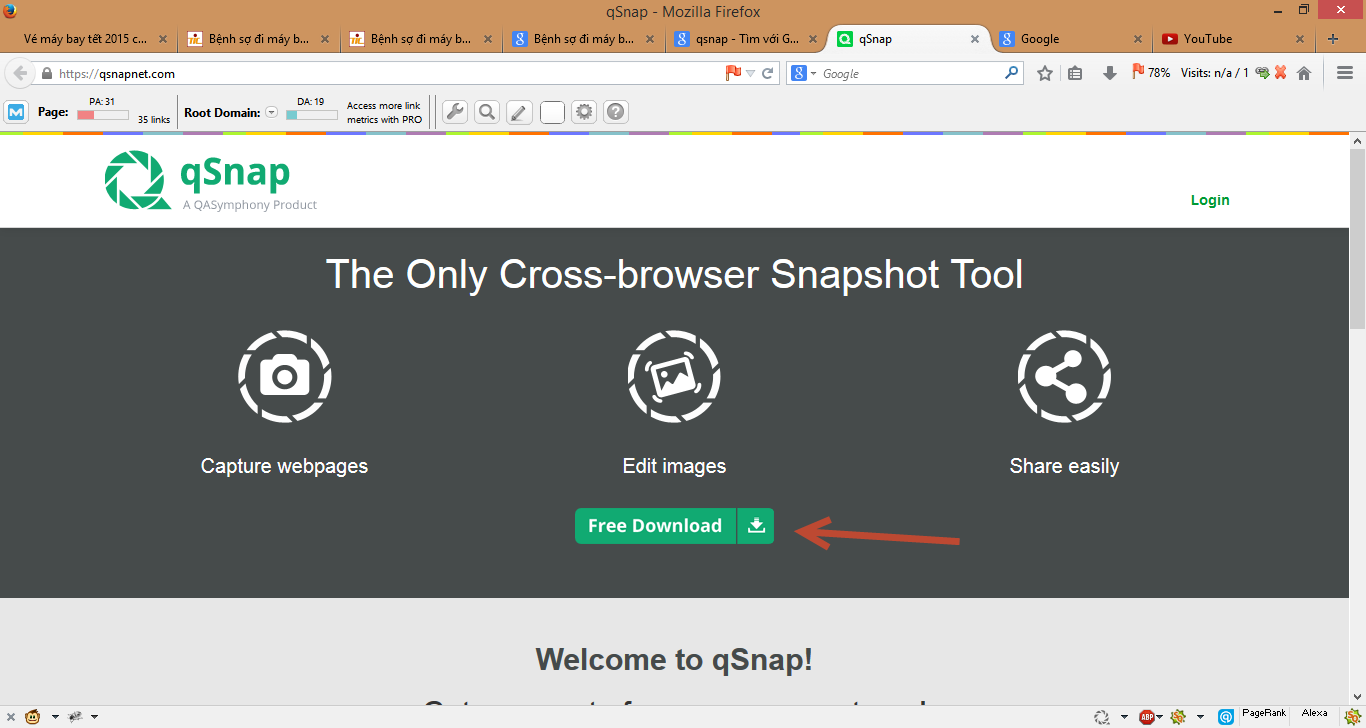Click the sync spinner status bar icon
1366x728 pixels.
(1101, 716)
